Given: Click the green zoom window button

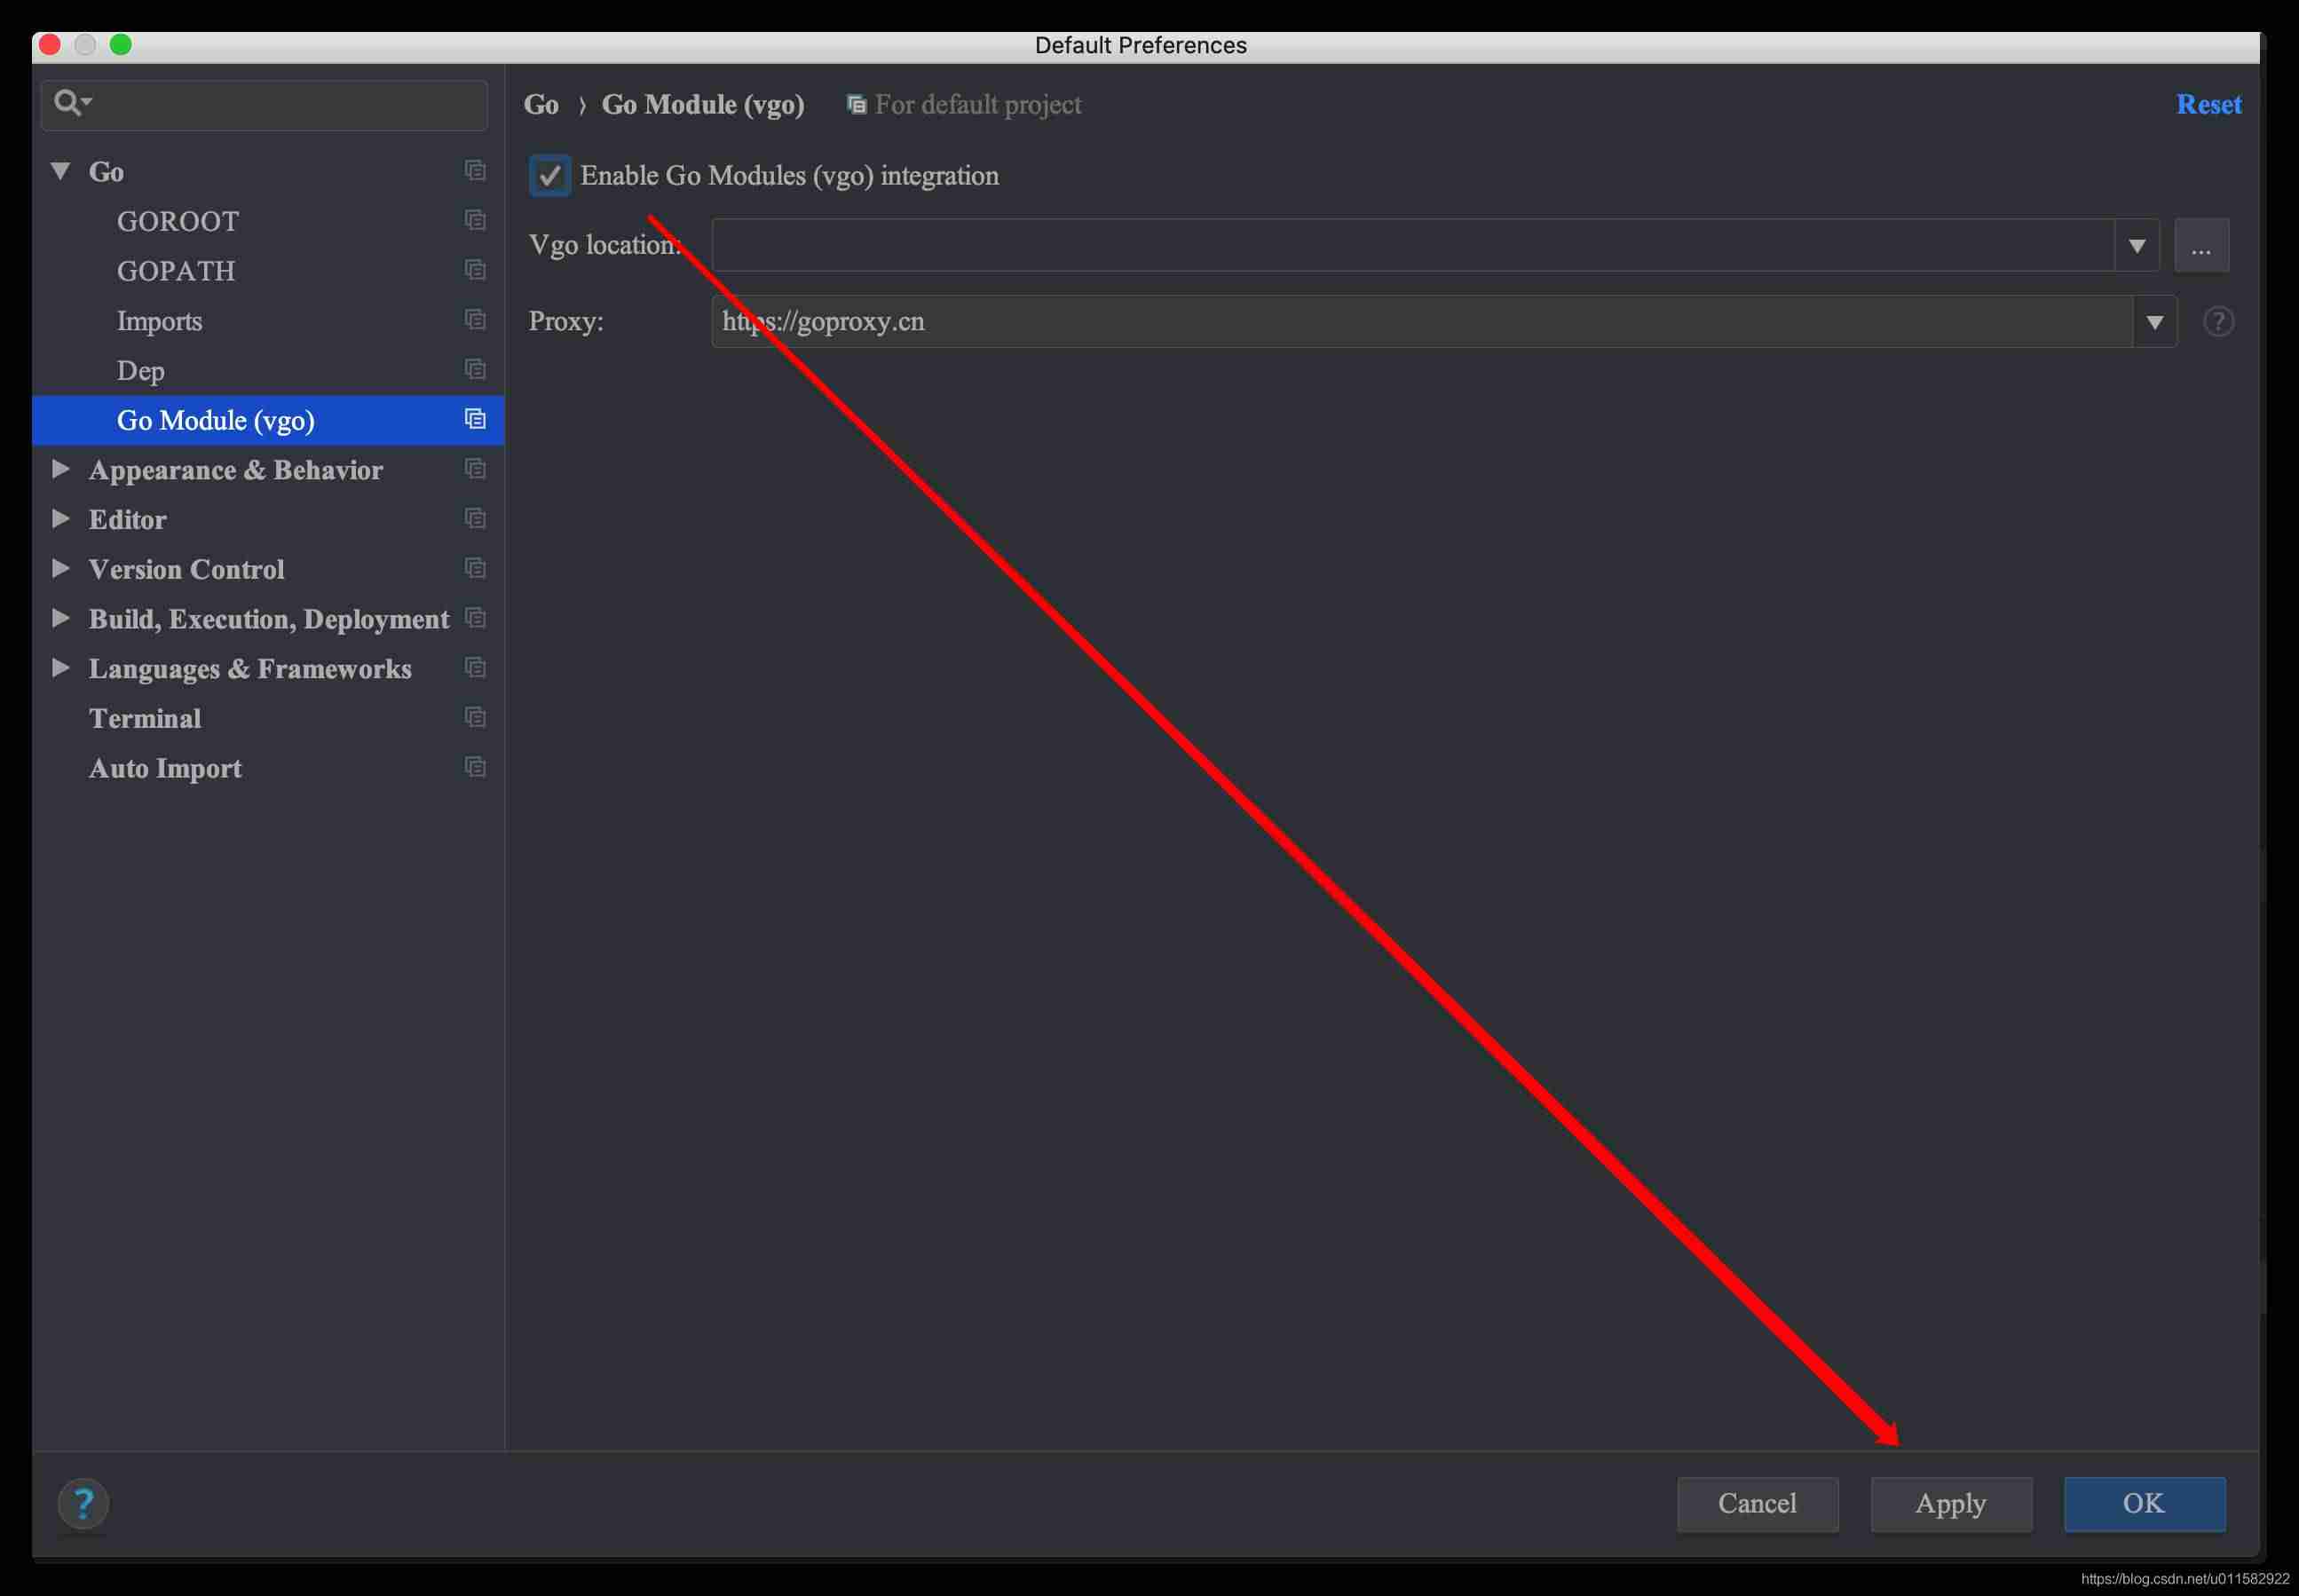Looking at the screenshot, I should tap(121, 44).
